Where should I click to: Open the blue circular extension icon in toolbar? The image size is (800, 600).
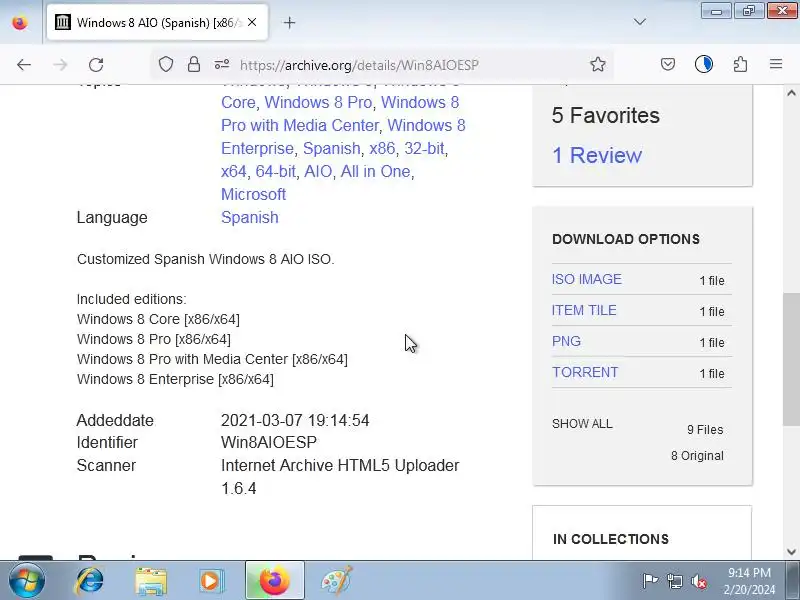coord(704,64)
